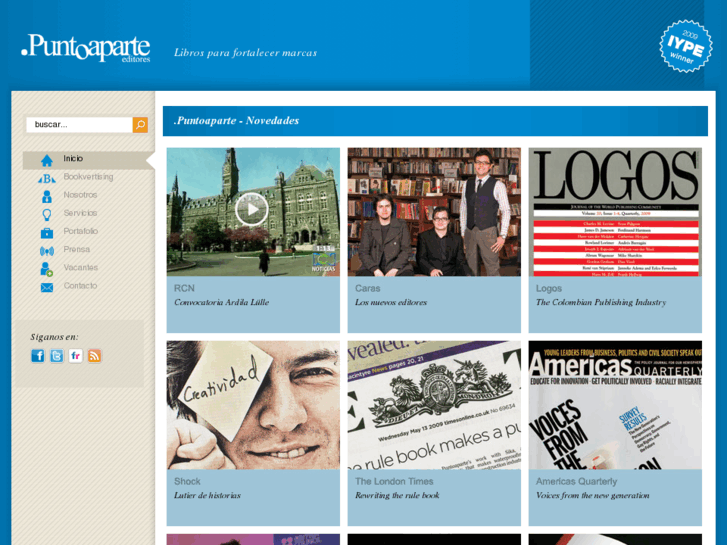Click The London Times title link
This screenshot has width=727, height=545.
point(394,481)
